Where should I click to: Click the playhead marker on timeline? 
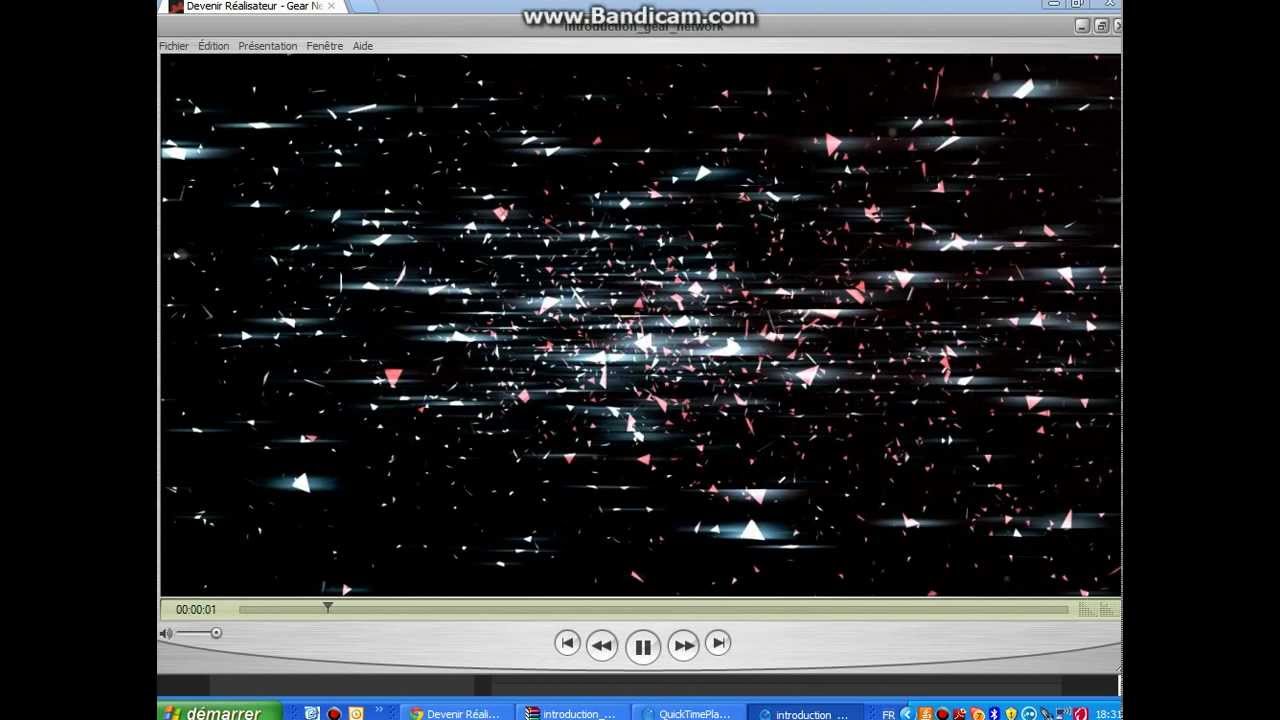click(327, 607)
